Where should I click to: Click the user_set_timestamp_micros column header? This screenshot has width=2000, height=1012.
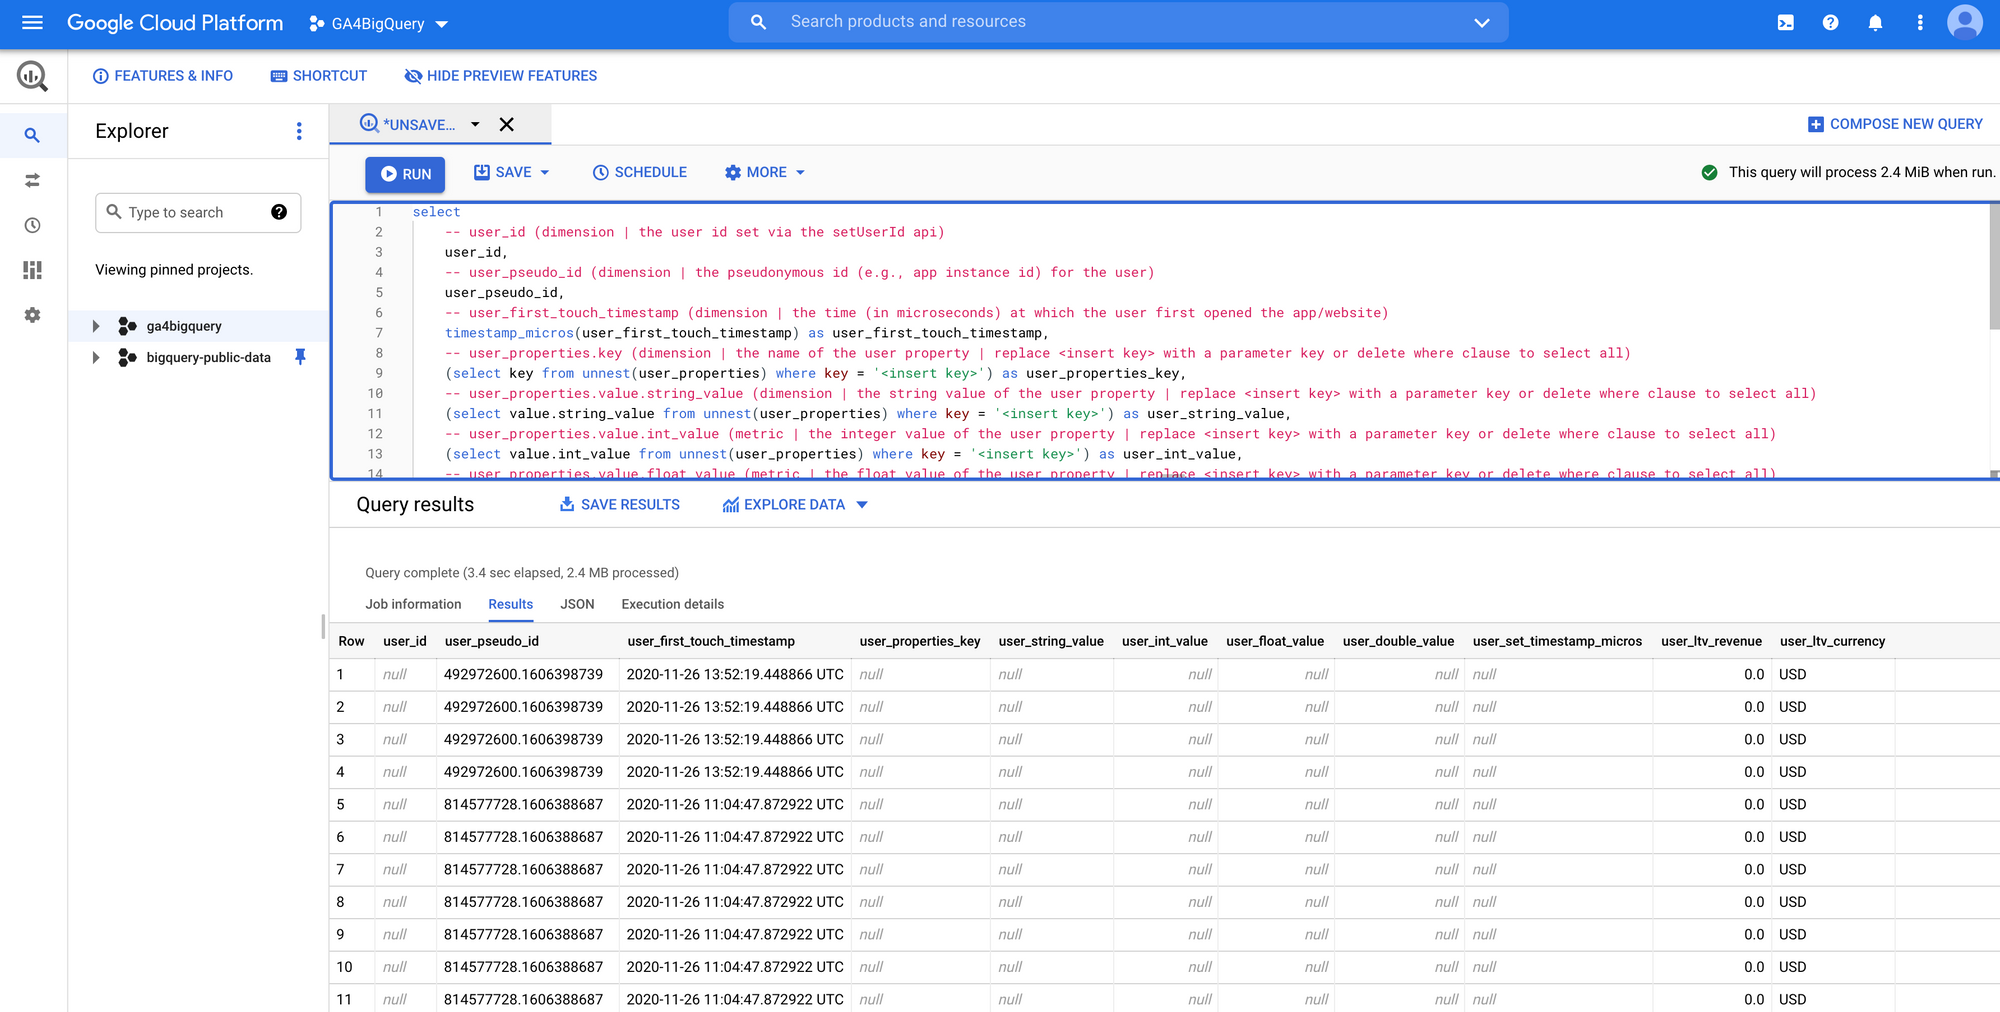[1557, 641]
